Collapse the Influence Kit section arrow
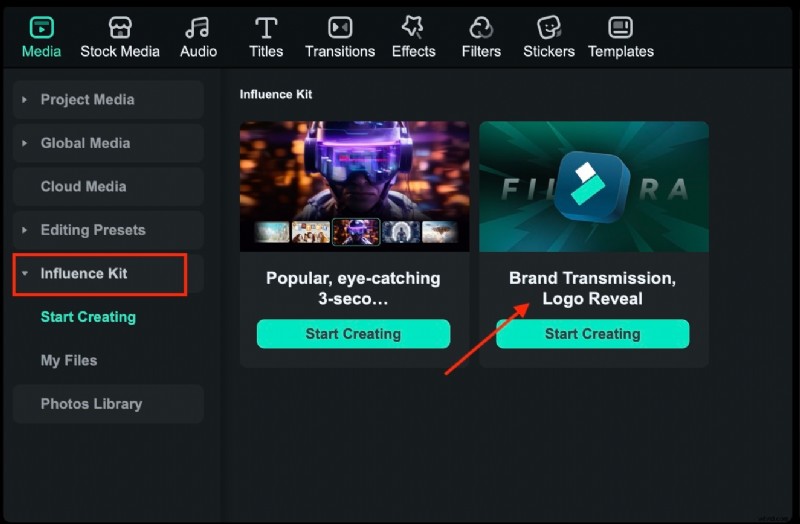Viewport: 800px width, 524px height. (24, 273)
